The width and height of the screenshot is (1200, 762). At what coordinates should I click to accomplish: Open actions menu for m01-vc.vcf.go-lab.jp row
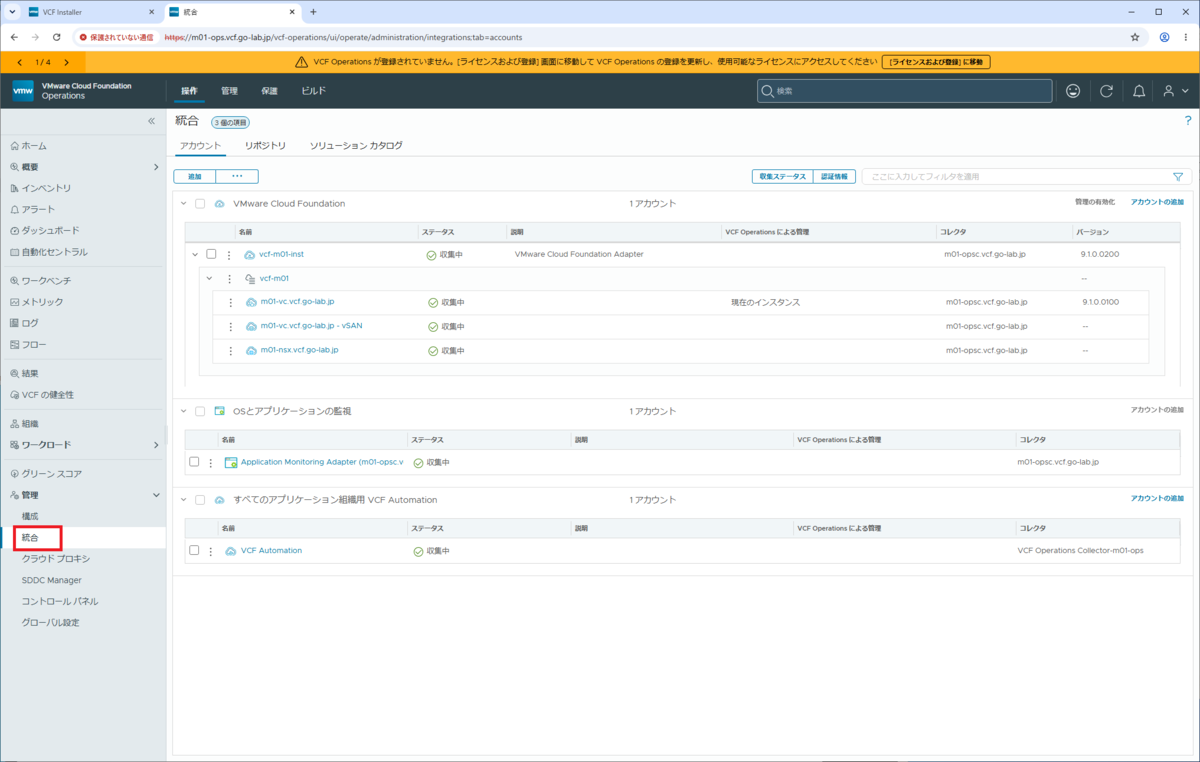click(x=231, y=302)
